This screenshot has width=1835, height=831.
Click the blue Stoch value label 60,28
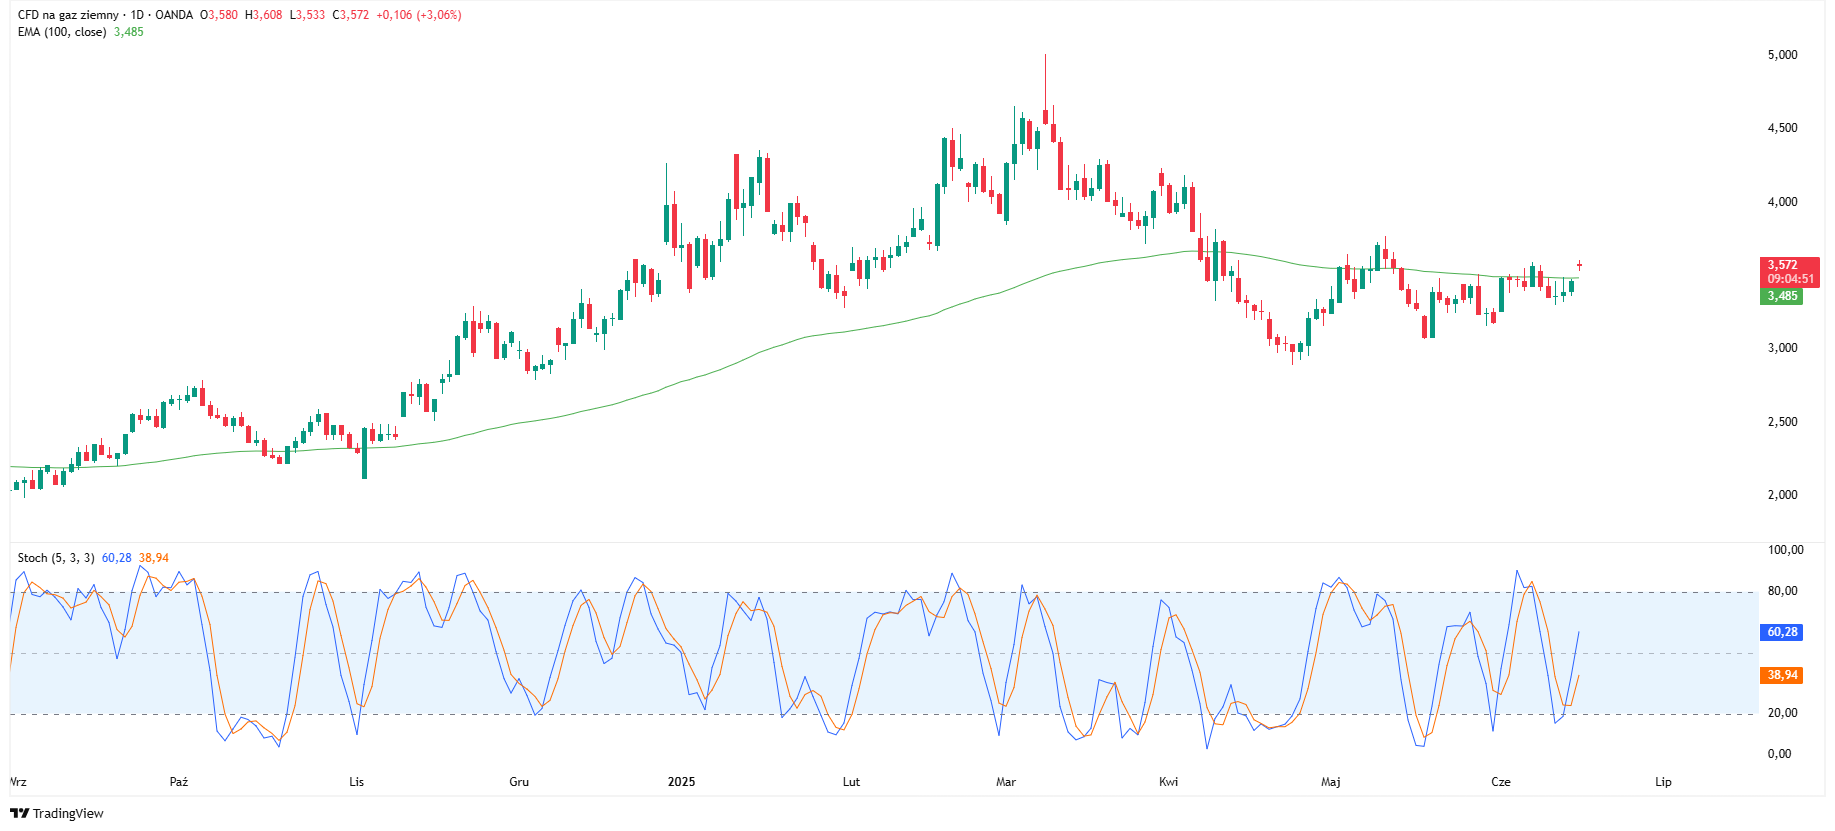click(x=1782, y=632)
